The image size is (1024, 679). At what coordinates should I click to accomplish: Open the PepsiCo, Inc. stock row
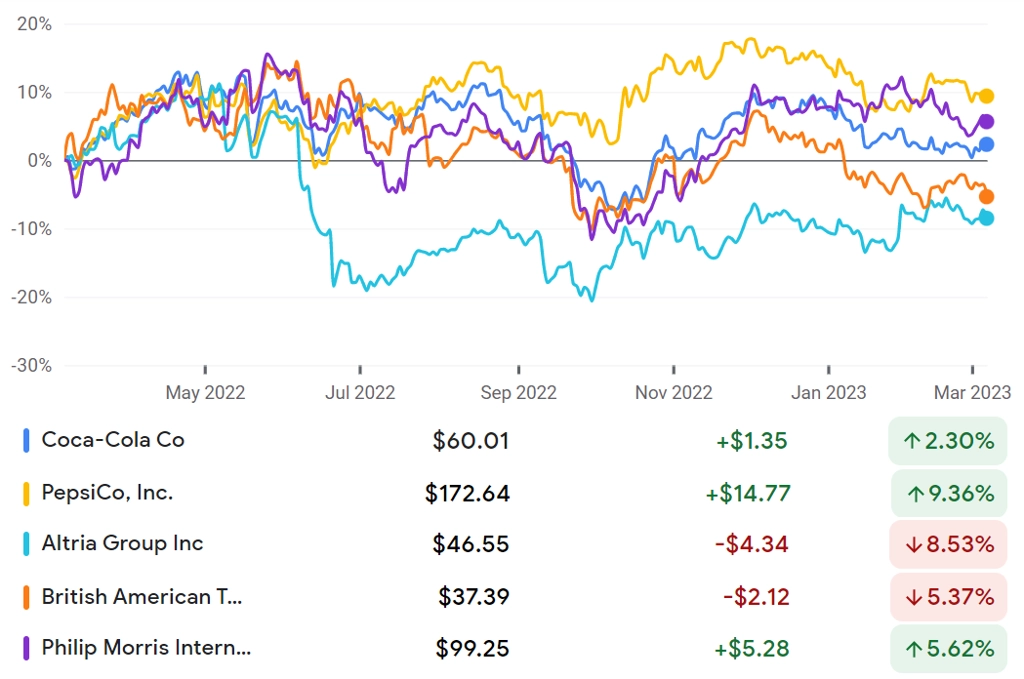pos(513,494)
